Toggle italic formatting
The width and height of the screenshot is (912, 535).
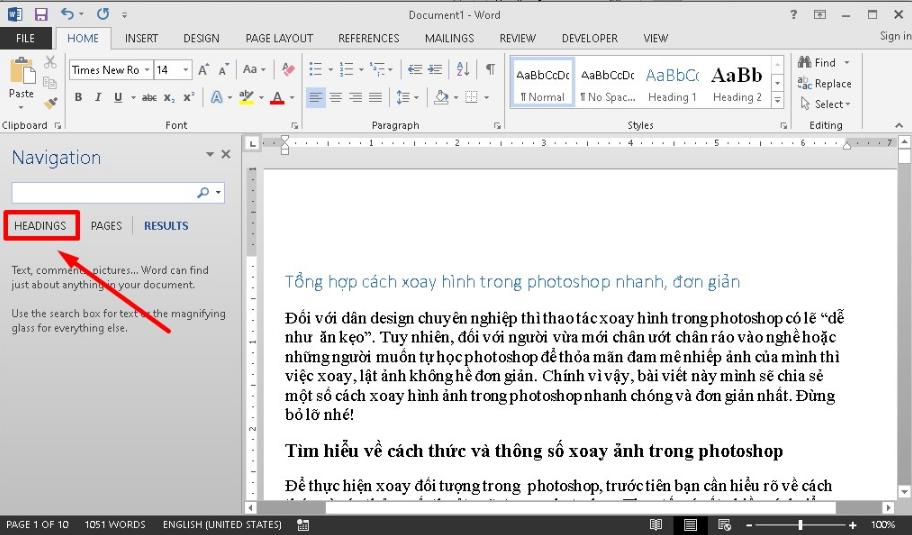(97, 97)
